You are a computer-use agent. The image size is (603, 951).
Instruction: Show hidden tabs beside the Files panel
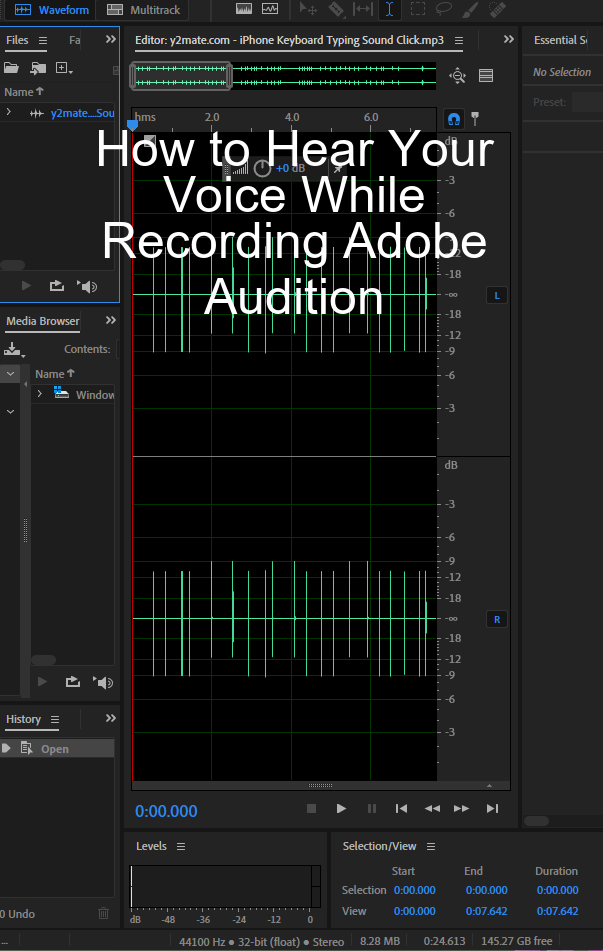pyautogui.click(x=110, y=39)
